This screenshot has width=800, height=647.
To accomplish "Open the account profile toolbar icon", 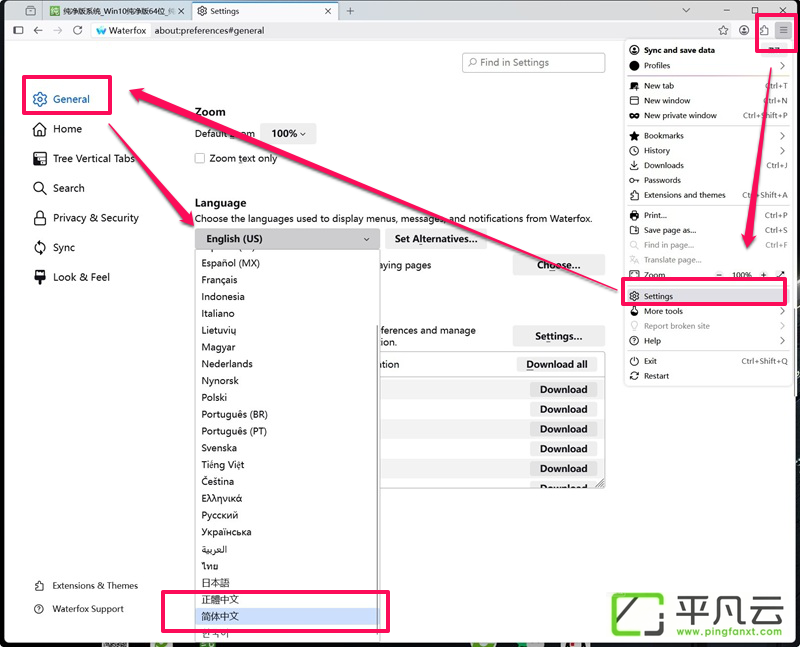I will [x=744, y=30].
